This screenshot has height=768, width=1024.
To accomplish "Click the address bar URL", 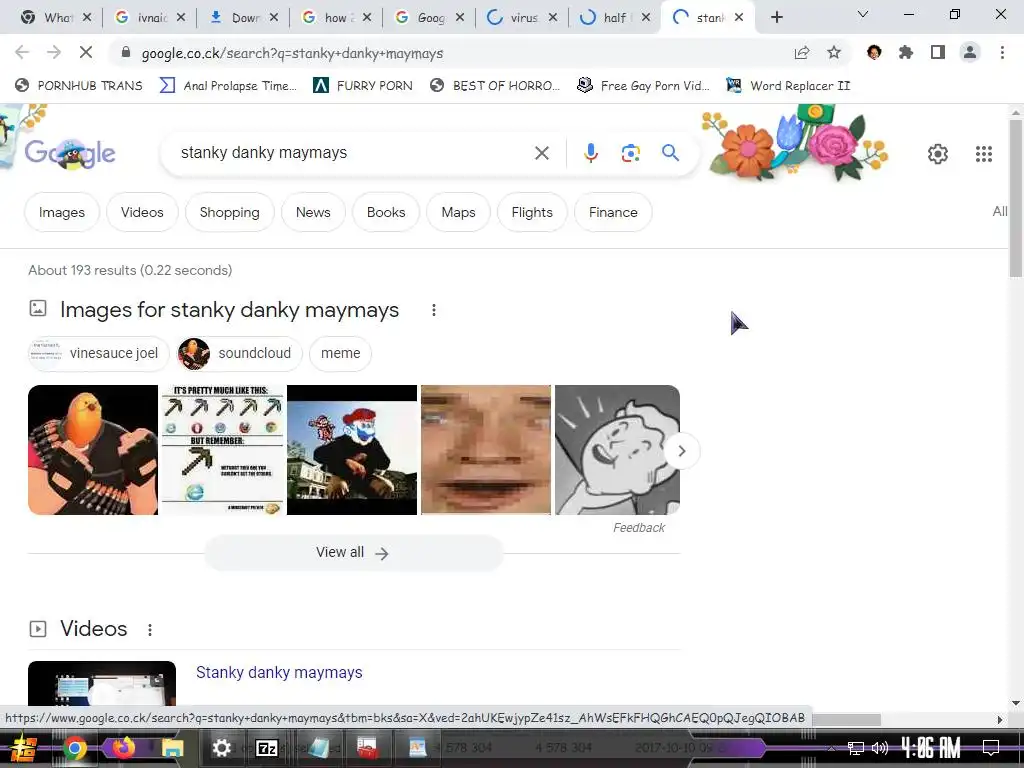I will coord(292,54).
